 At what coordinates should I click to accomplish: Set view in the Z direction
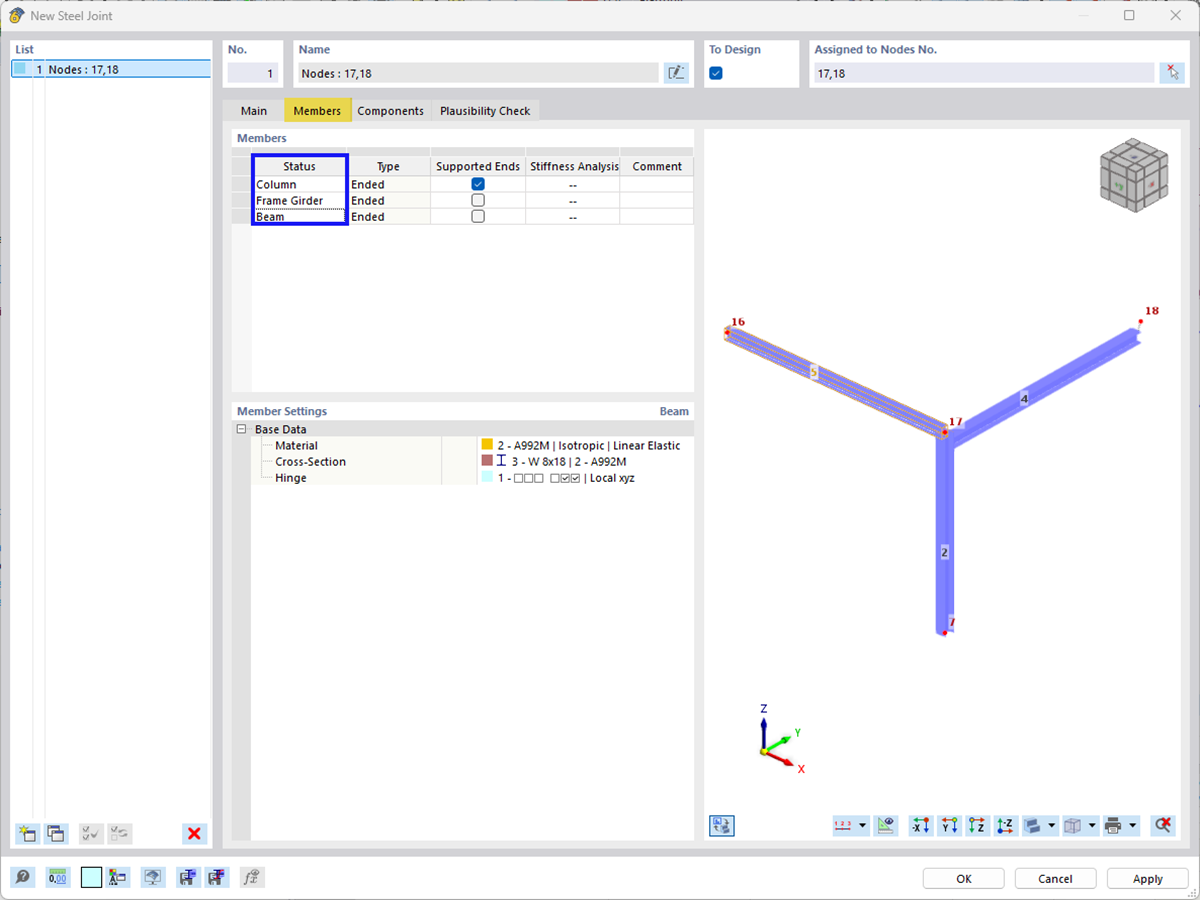coord(978,826)
